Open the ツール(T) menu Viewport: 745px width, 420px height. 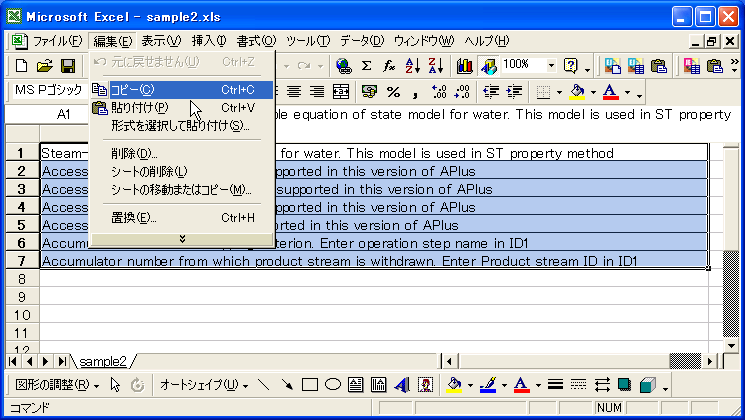308,41
